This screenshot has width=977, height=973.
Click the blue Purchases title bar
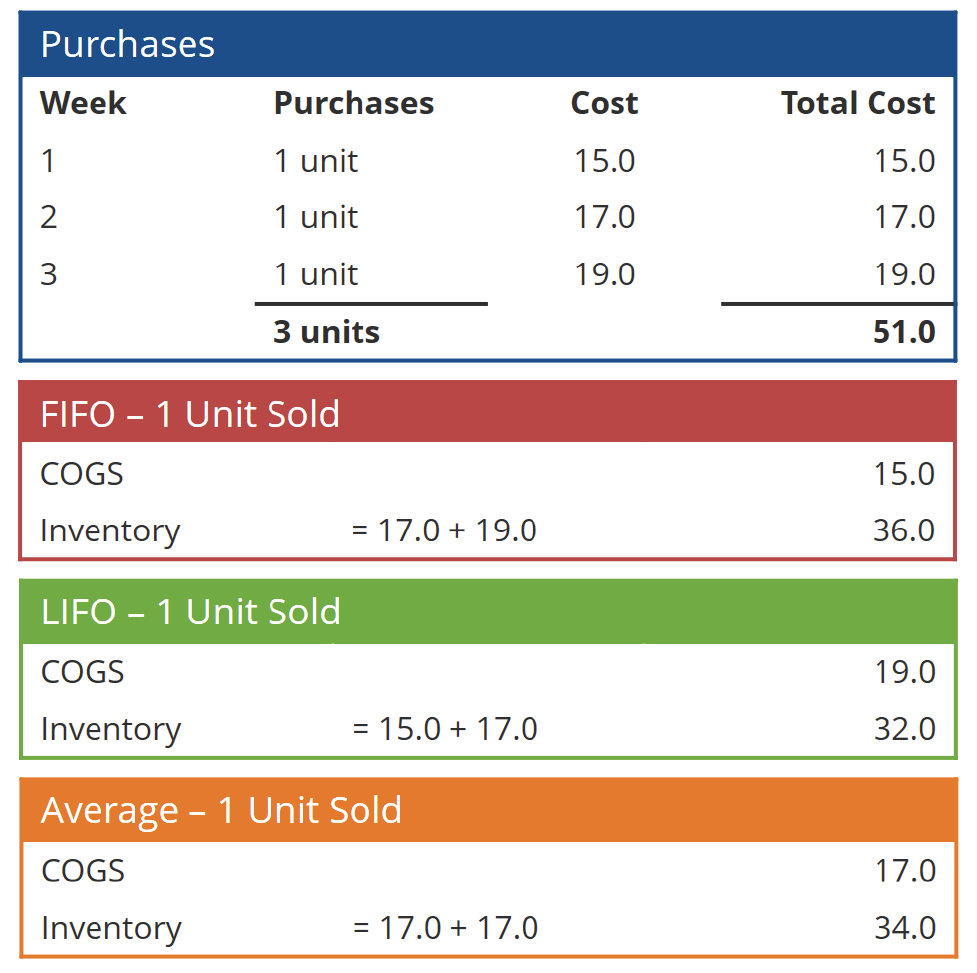click(x=488, y=45)
